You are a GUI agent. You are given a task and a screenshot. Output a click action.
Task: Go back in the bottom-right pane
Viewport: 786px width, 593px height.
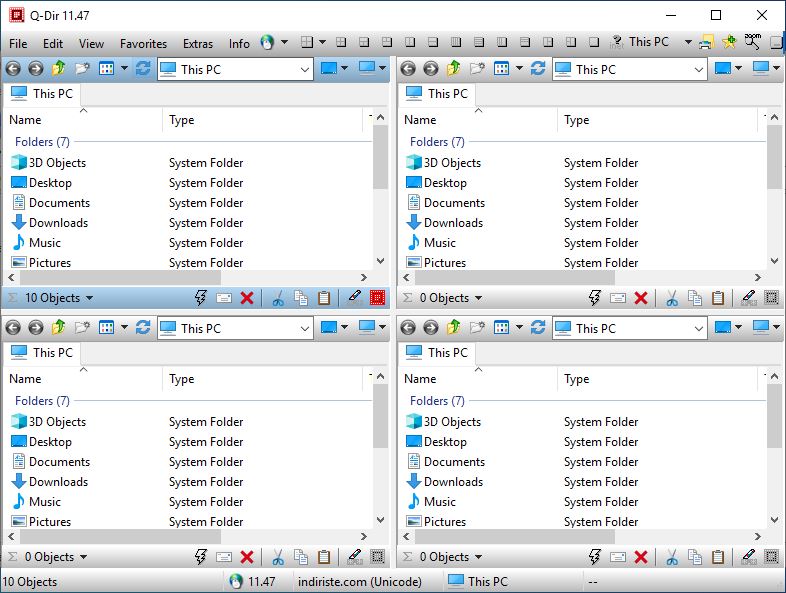(409, 327)
